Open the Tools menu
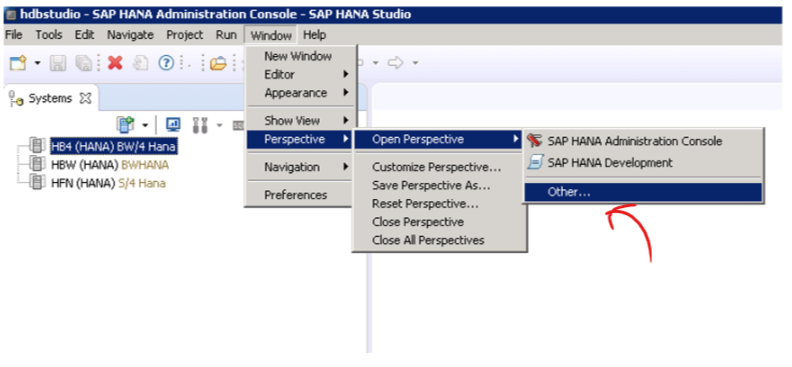This screenshot has height=367, width=792. coord(48,35)
